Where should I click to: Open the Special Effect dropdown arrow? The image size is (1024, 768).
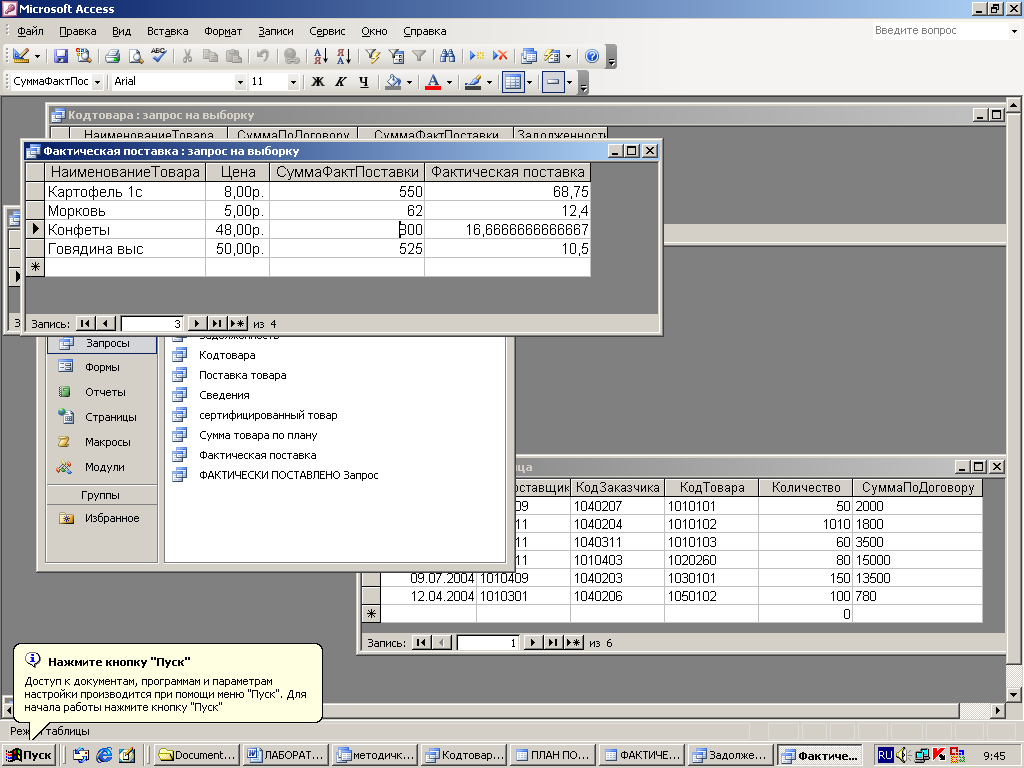[569, 82]
